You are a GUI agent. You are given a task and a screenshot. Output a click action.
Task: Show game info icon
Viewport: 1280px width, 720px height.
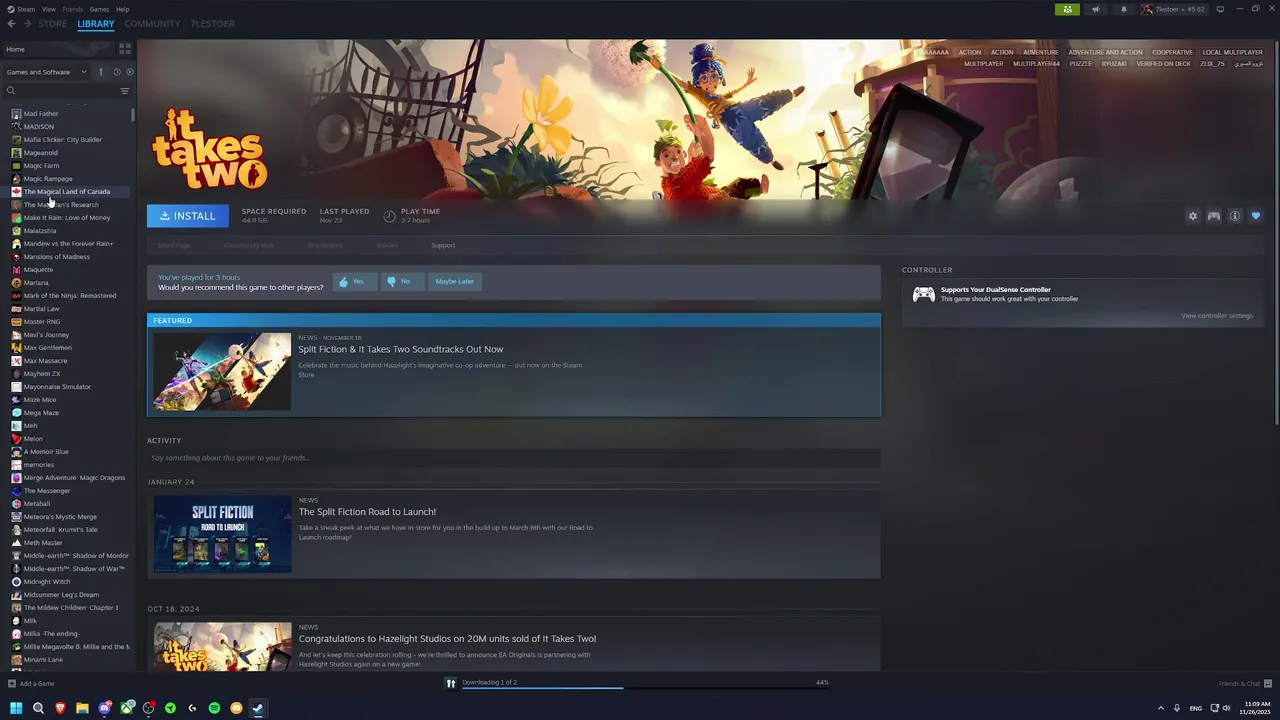(1235, 216)
